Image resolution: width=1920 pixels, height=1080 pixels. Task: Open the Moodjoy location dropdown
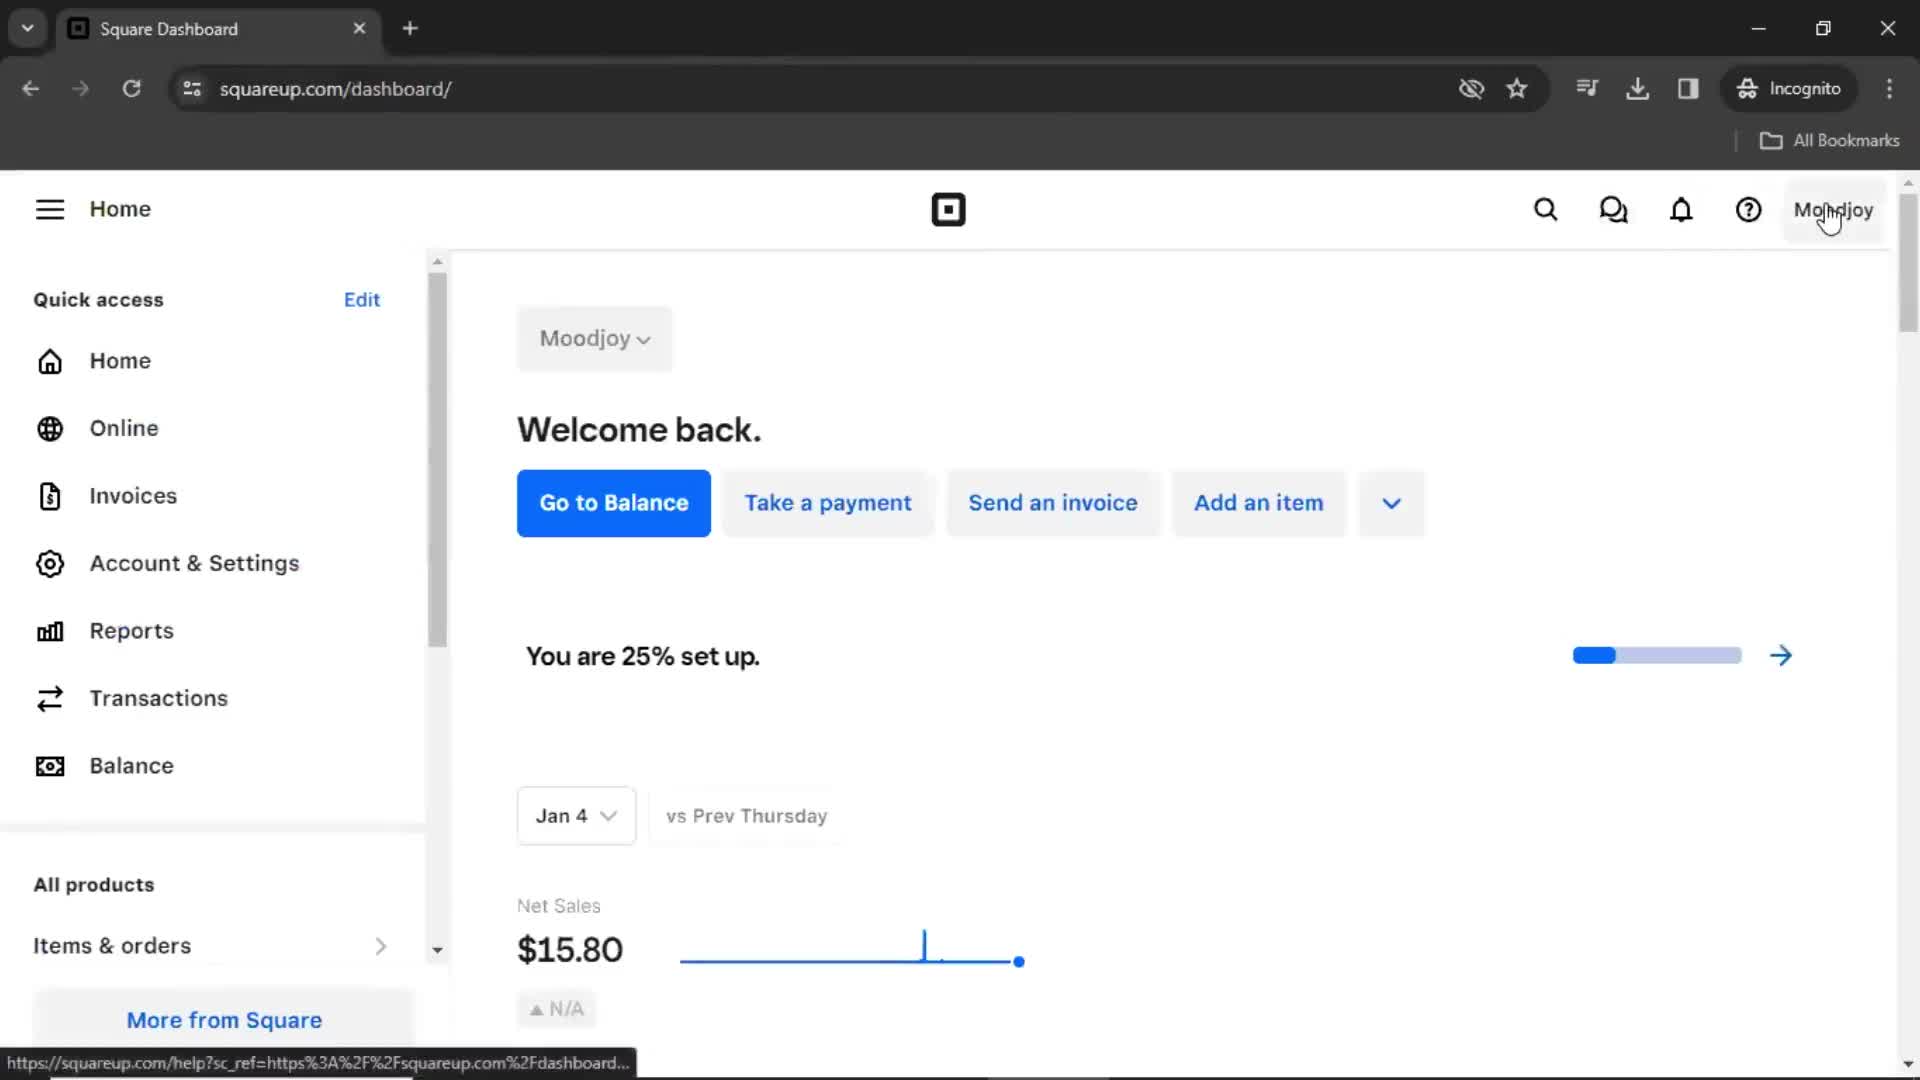pos(595,339)
